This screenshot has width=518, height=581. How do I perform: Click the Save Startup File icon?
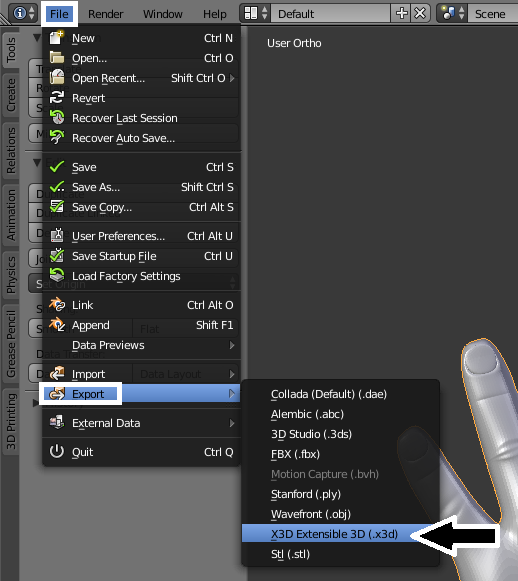[57, 256]
